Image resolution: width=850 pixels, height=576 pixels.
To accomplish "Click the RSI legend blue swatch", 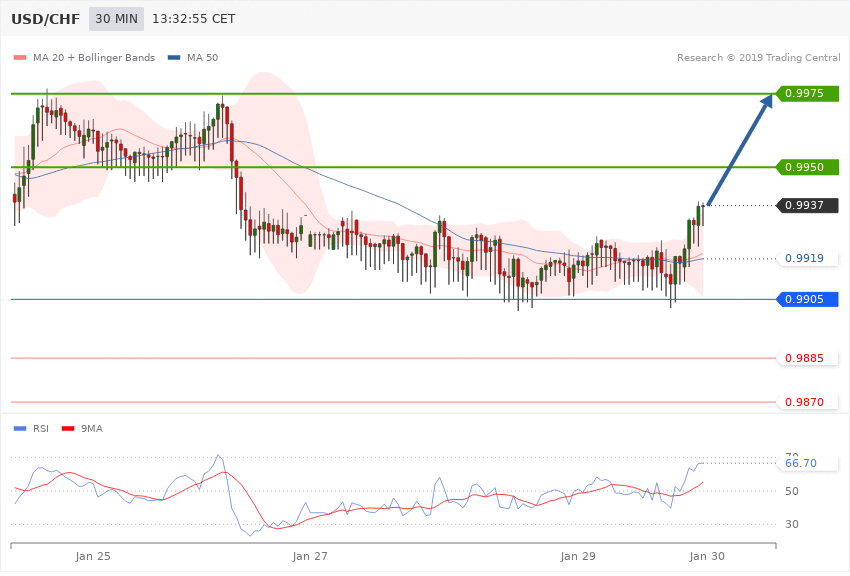I will click(20, 429).
